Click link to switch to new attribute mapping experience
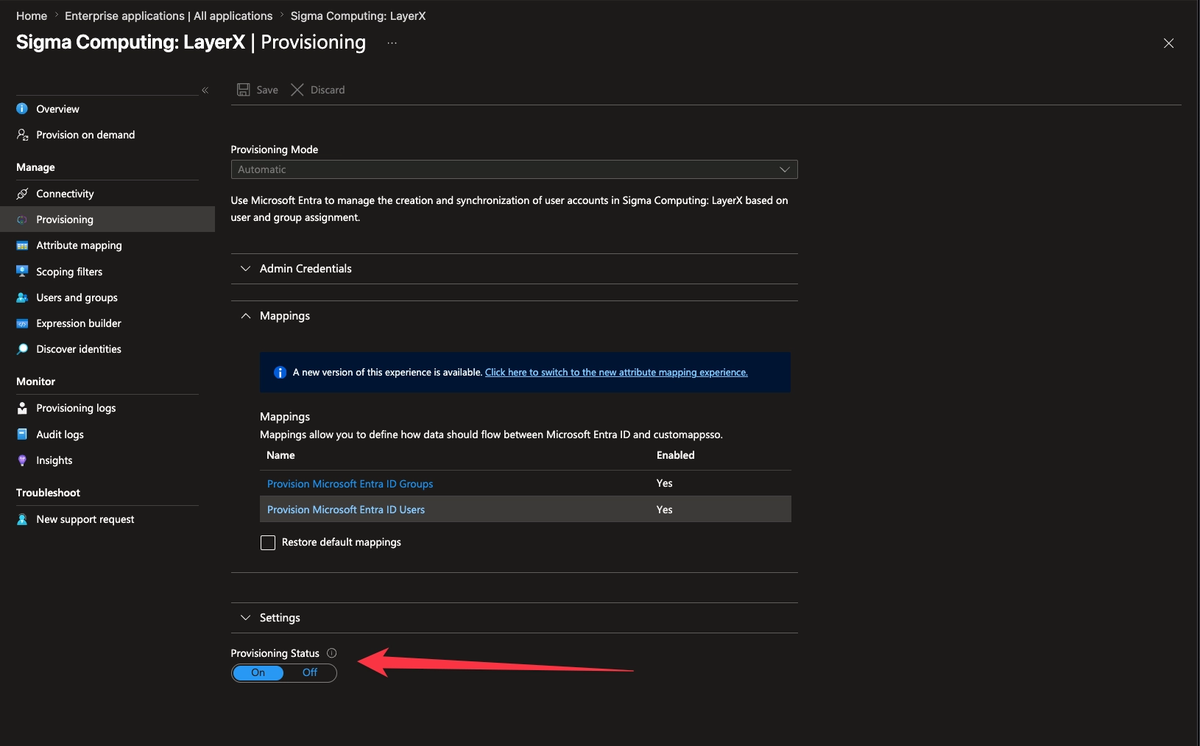The width and height of the screenshot is (1200, 746). tap(616, 372)
